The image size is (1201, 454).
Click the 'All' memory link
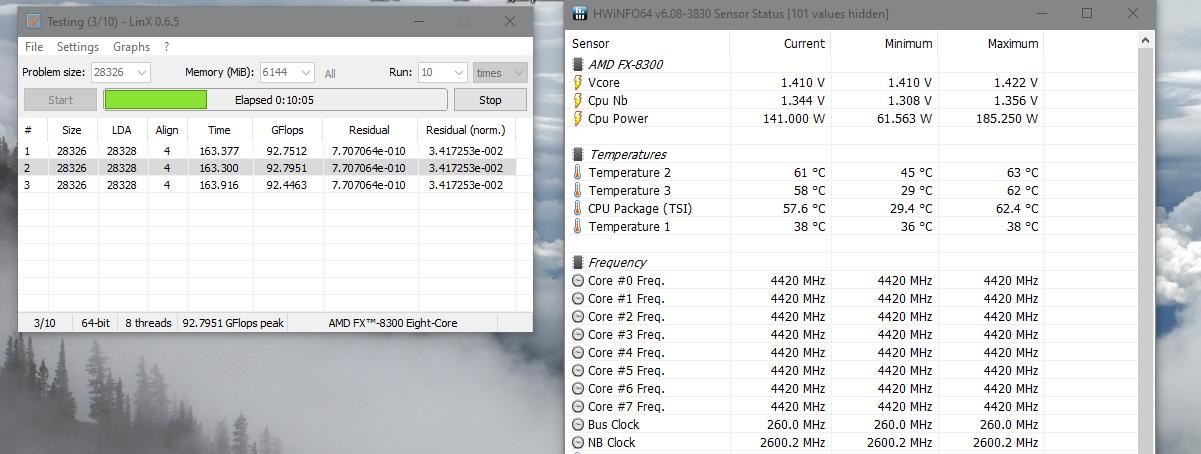[x=330, y=73]
